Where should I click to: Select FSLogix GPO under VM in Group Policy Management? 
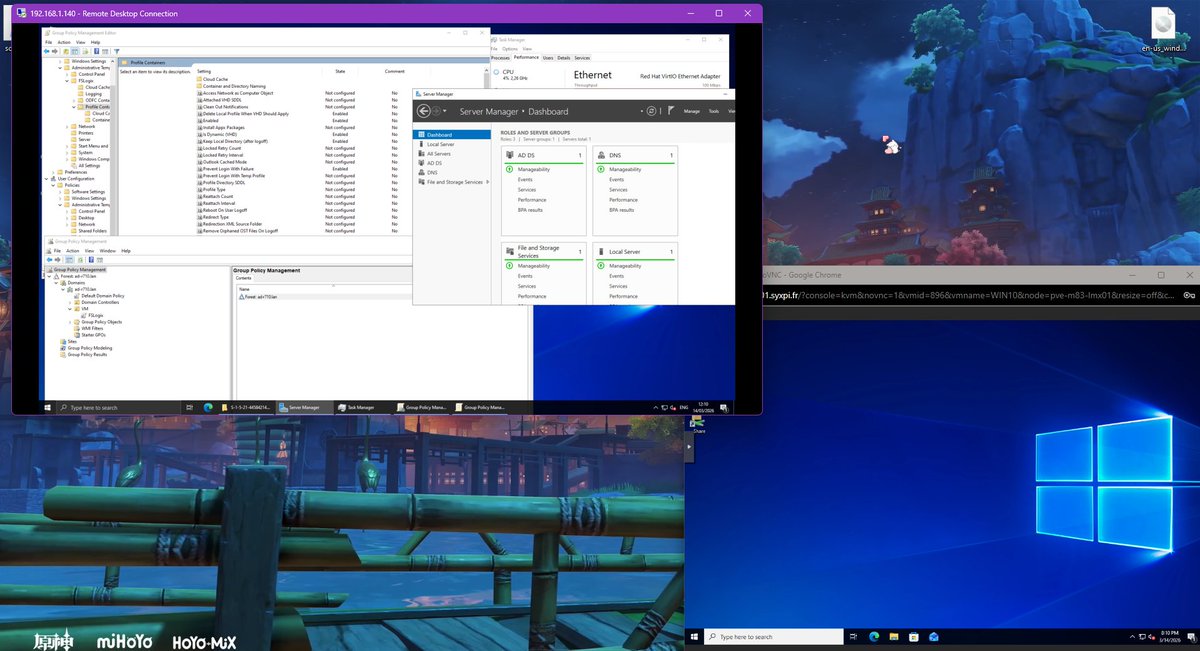95,315
